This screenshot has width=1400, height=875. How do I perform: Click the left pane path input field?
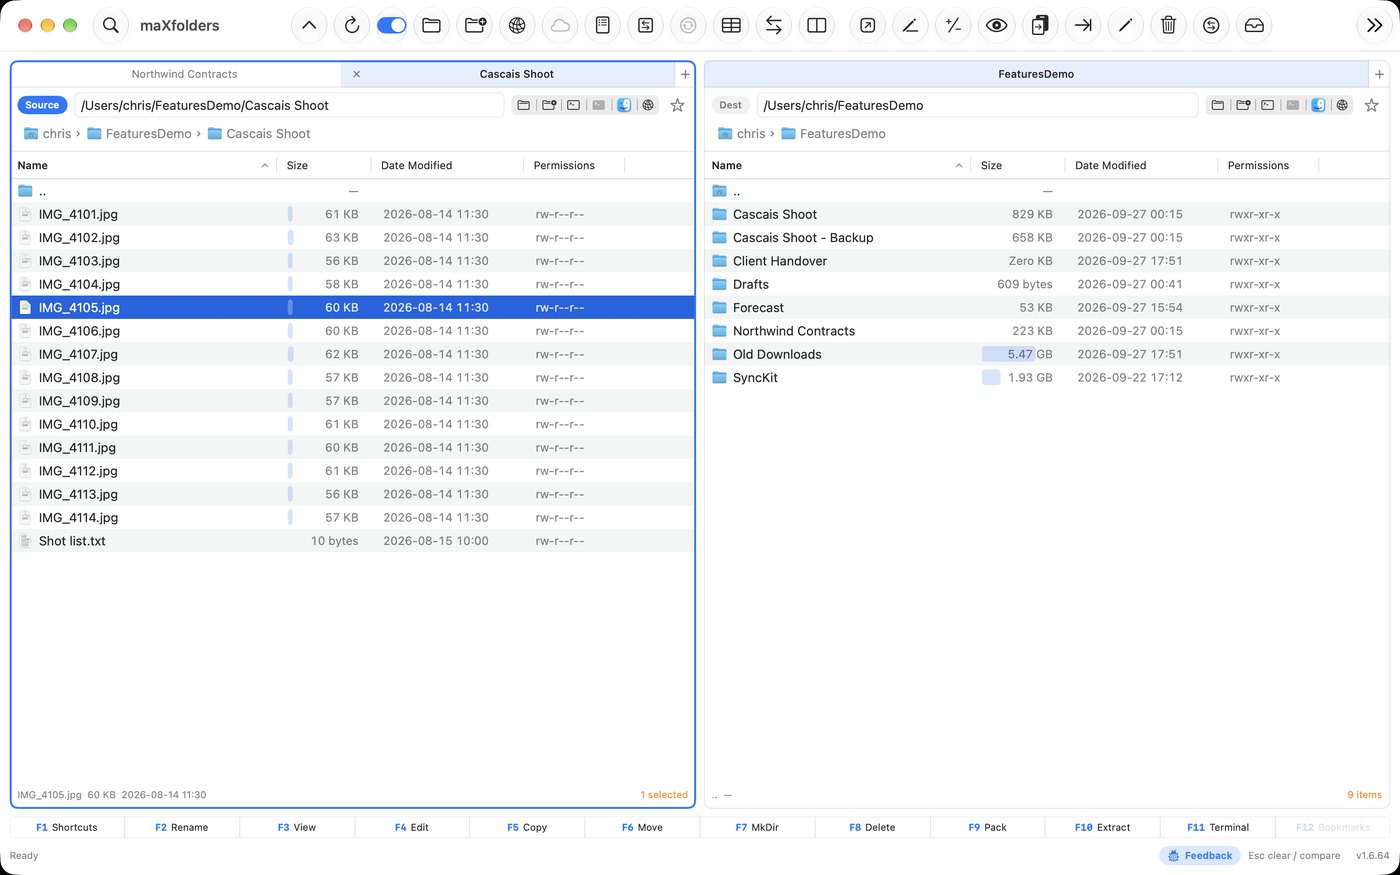click(x=289, y=105)
